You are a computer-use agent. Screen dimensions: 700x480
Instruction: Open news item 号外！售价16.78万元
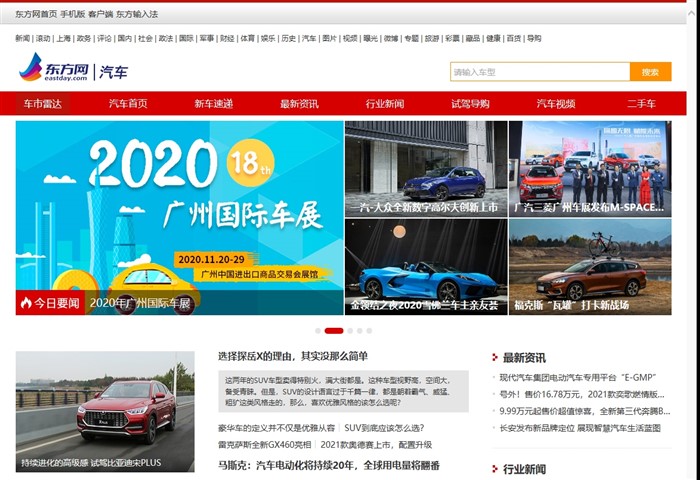point(582,394)
